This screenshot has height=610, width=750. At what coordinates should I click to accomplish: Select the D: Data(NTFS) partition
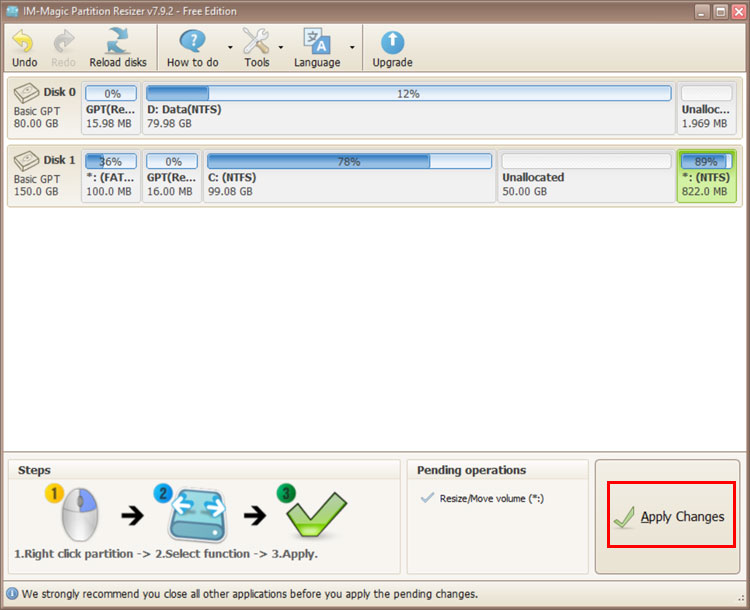408,108
